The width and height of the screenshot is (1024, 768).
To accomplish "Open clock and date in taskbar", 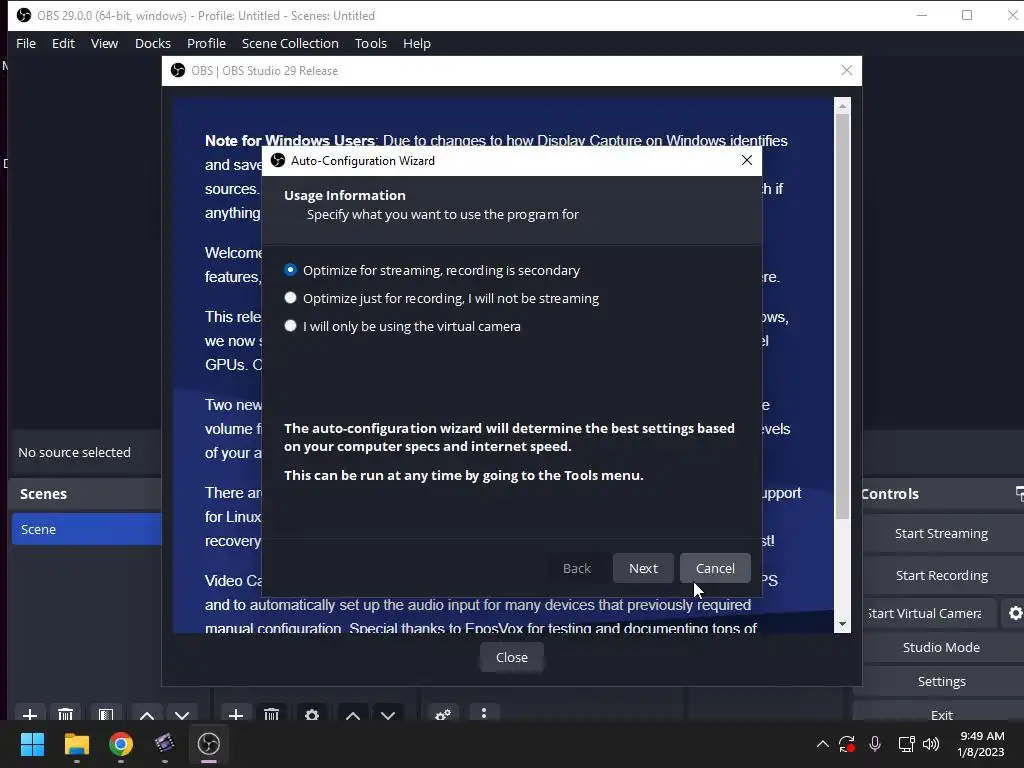I will pyautogui.click(x=982, y=744).
